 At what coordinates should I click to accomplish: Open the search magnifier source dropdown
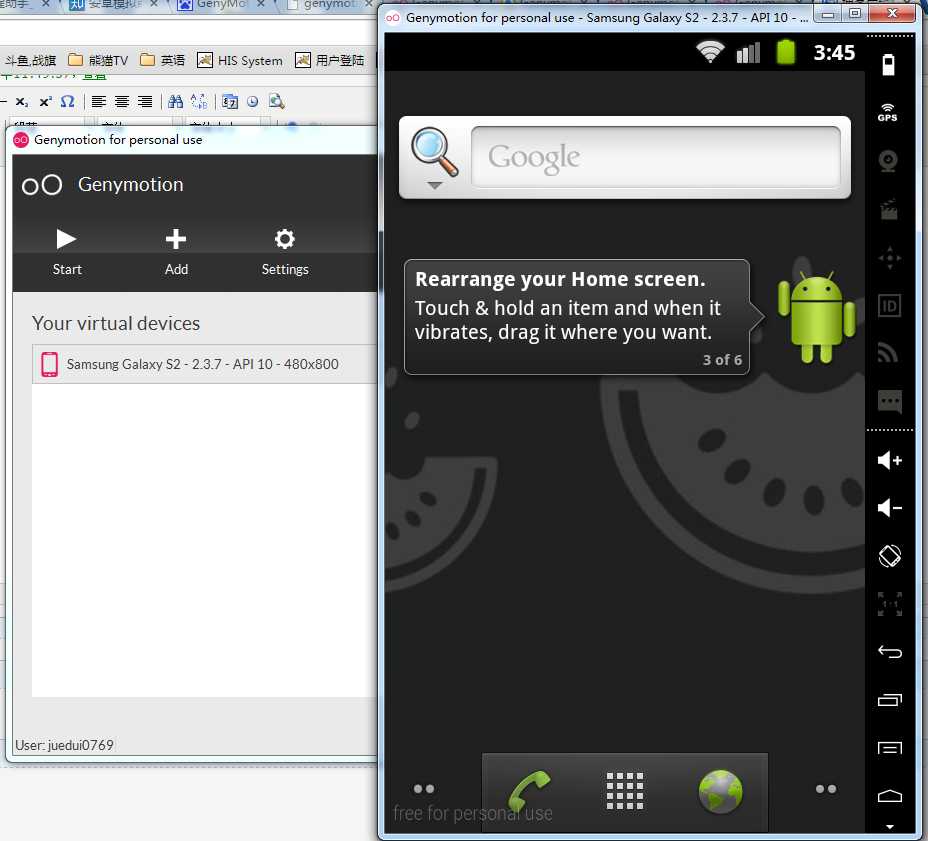pyautogui.click(x=435, y=157)
